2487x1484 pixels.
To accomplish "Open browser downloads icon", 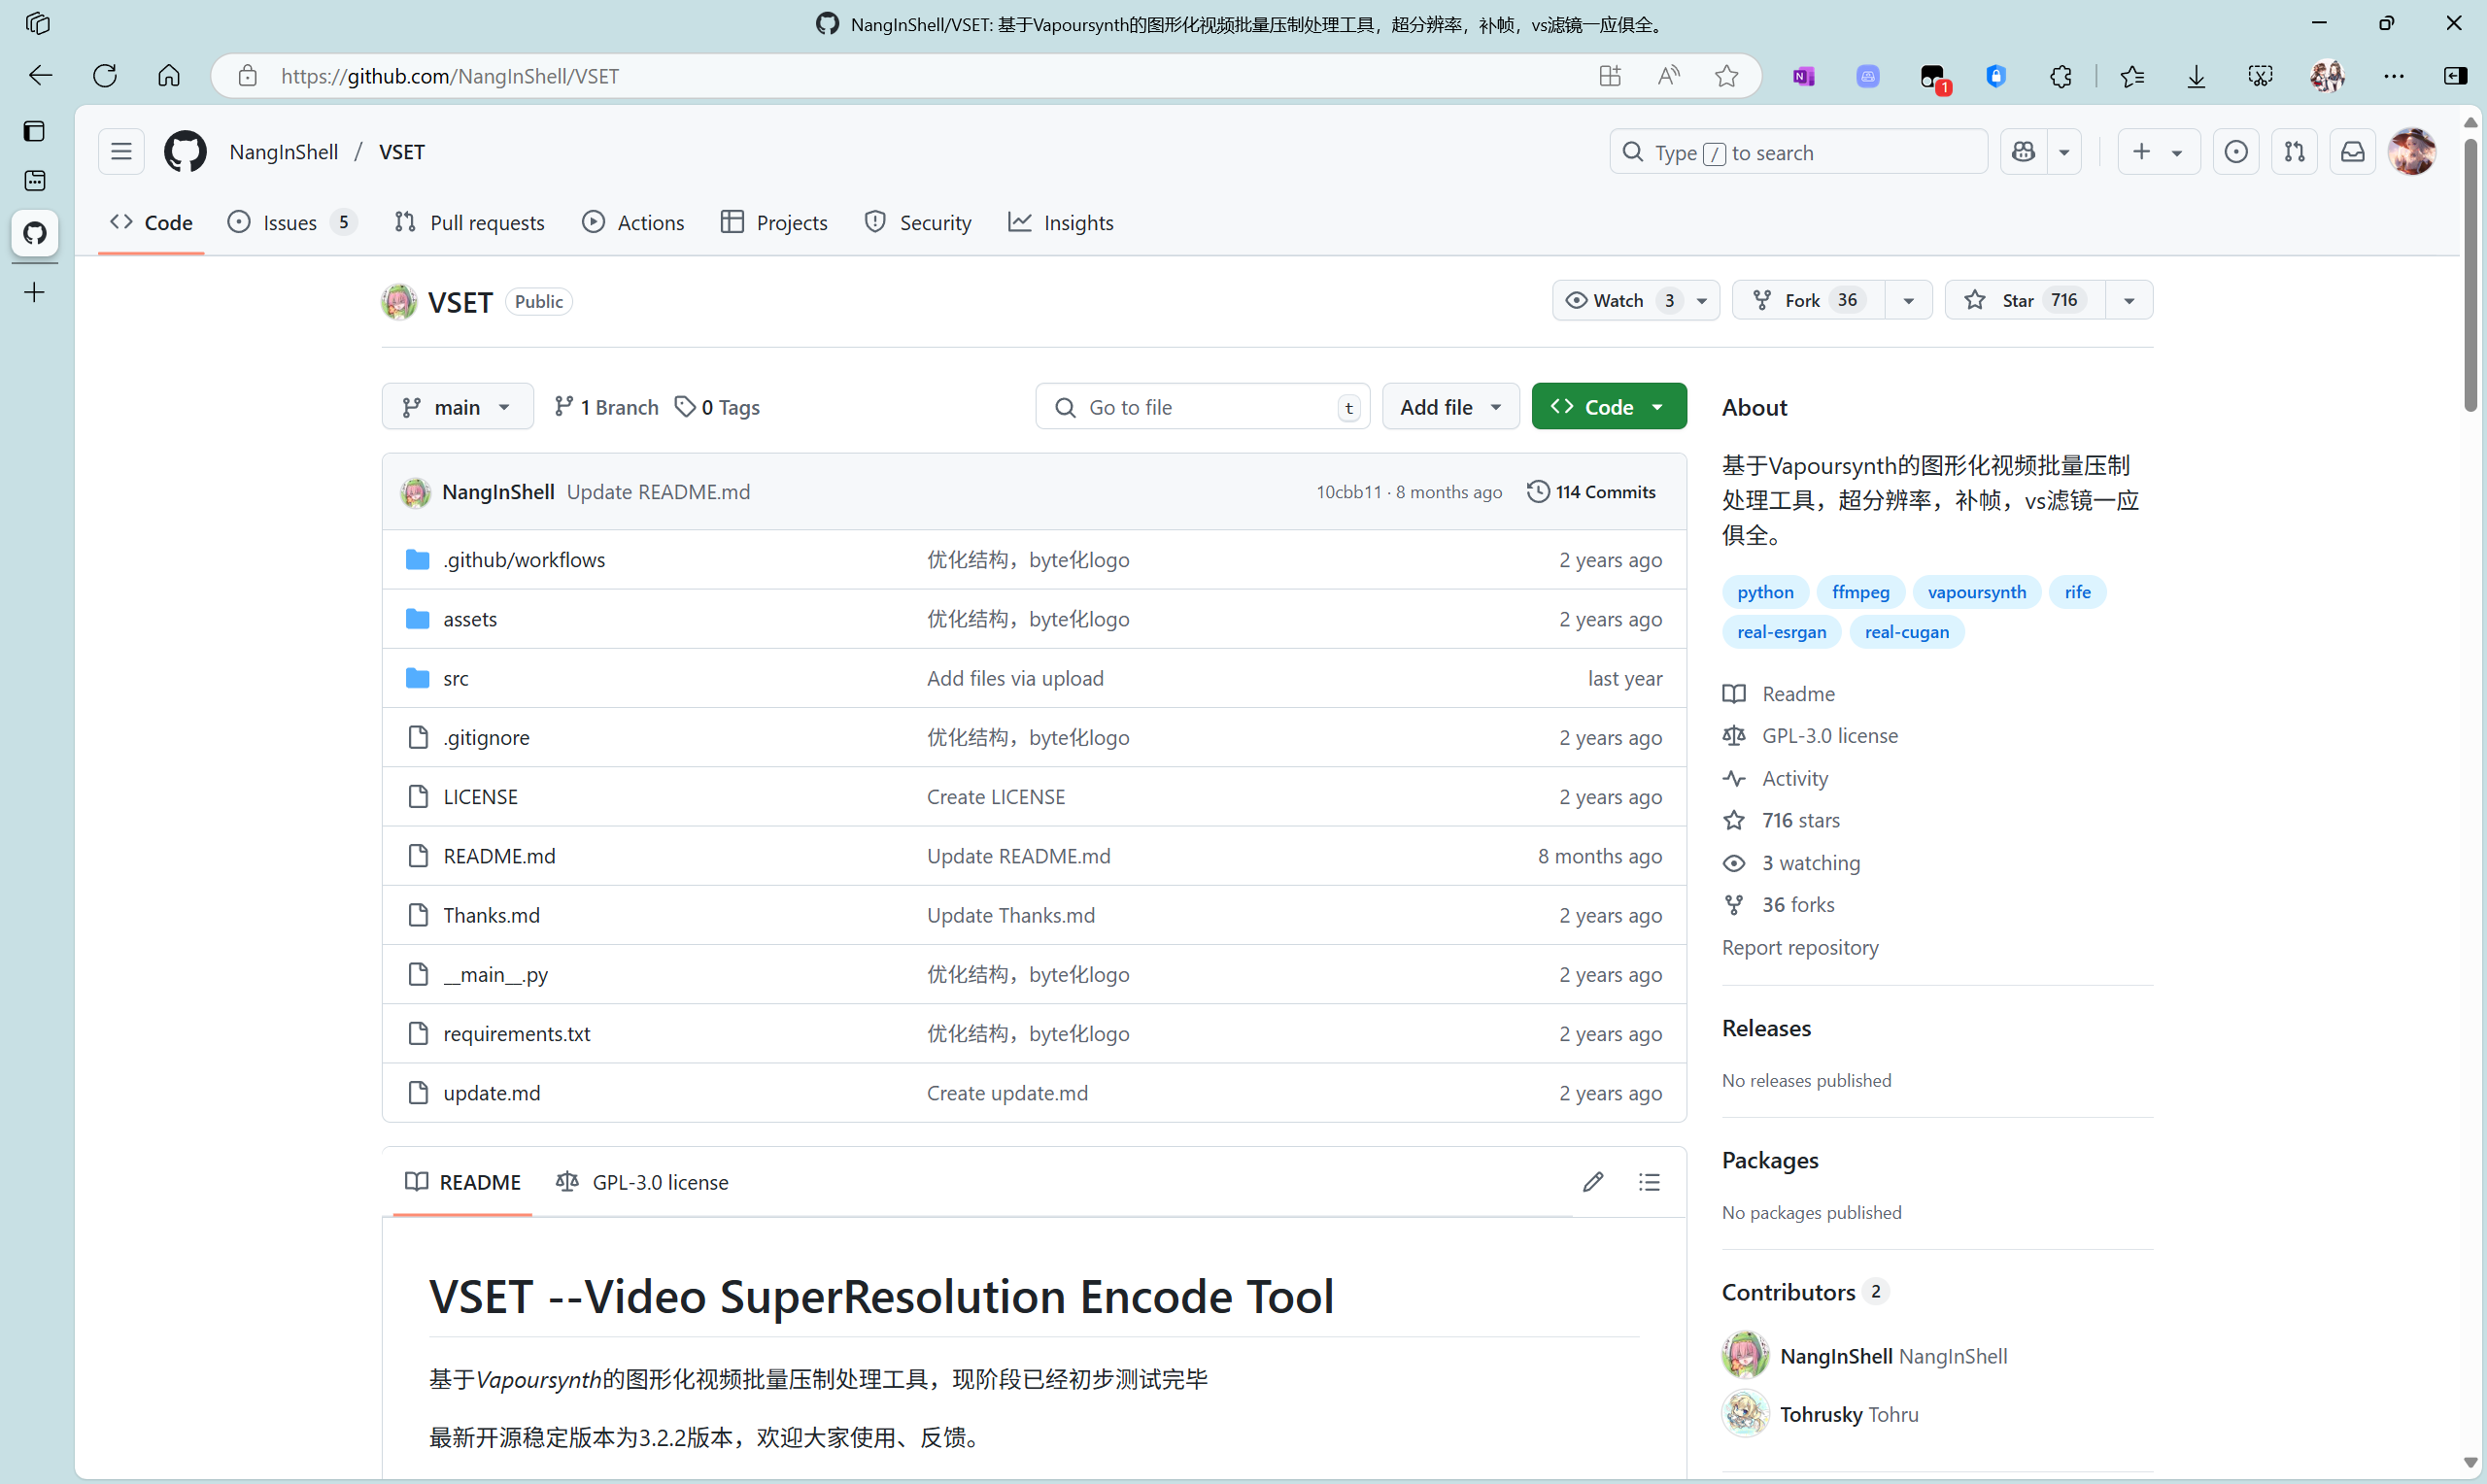I will click(x=2196, y=76).
